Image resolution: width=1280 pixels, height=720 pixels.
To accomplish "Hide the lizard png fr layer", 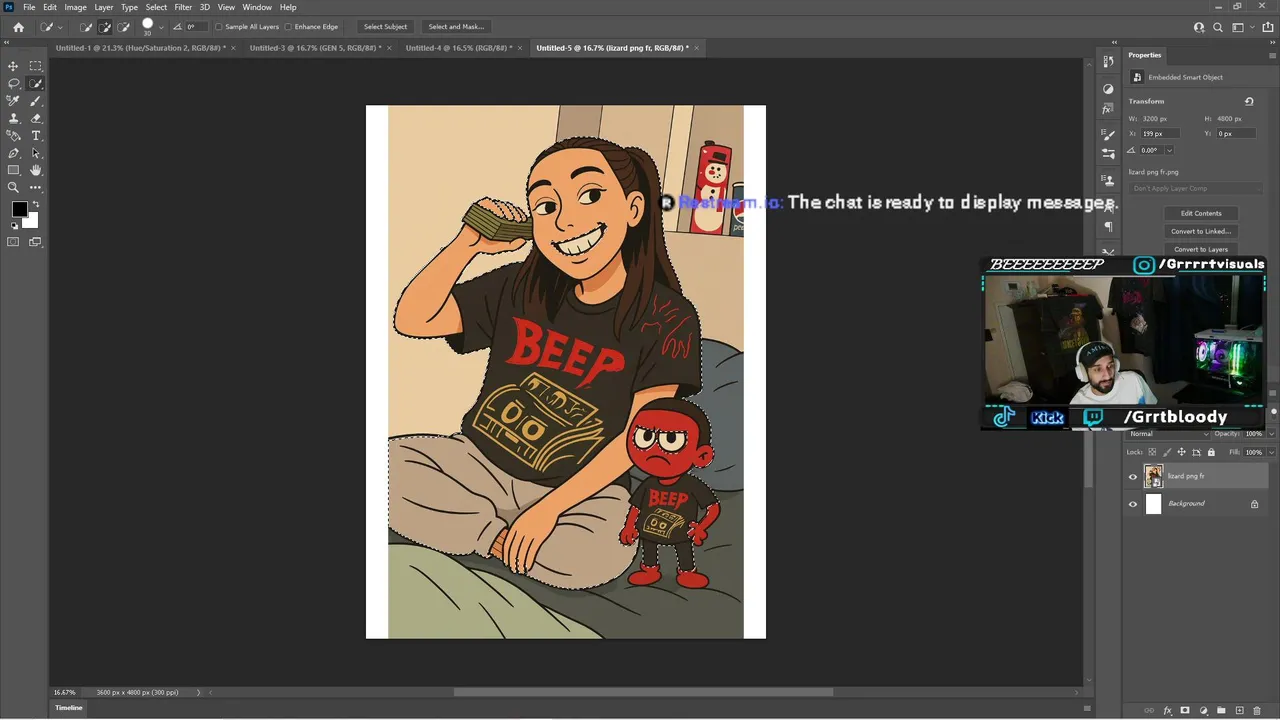I will [x=1133, y=477].
